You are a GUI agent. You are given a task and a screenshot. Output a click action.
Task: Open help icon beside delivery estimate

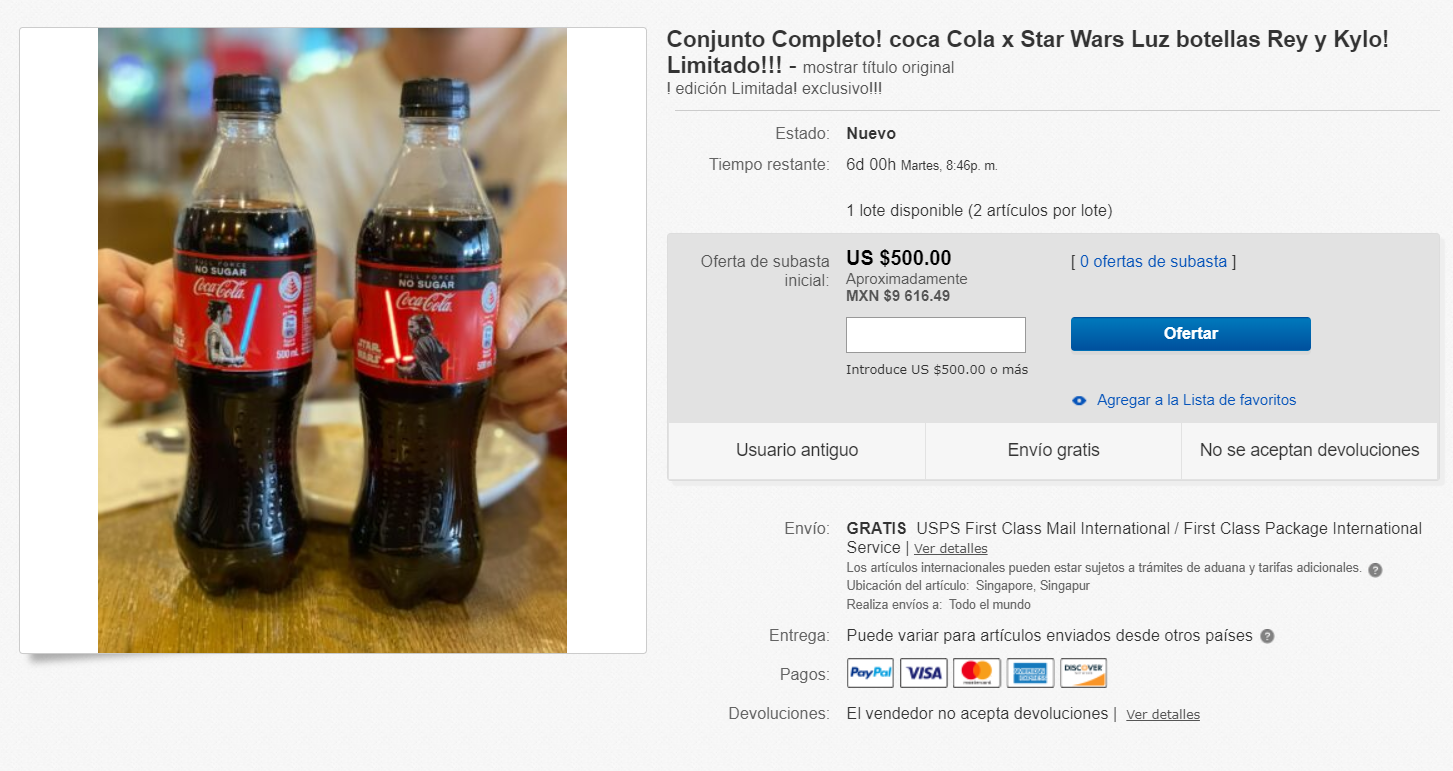[x=1267, y=636]
